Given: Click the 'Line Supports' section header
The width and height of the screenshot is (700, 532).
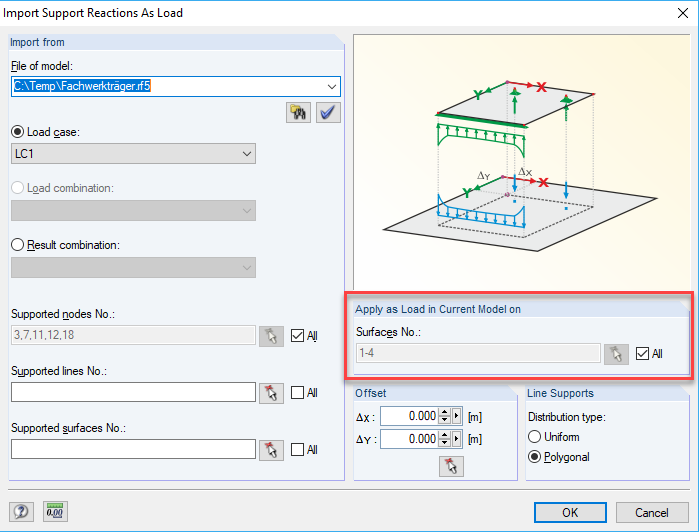Looking at the screenshot, I should [560, 393].
